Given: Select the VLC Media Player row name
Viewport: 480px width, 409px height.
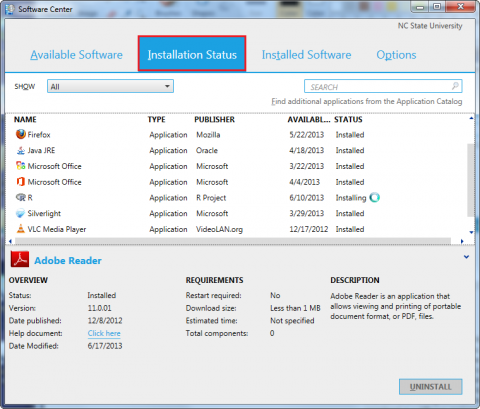Looking at the screenshot, I should pos(57,229).
